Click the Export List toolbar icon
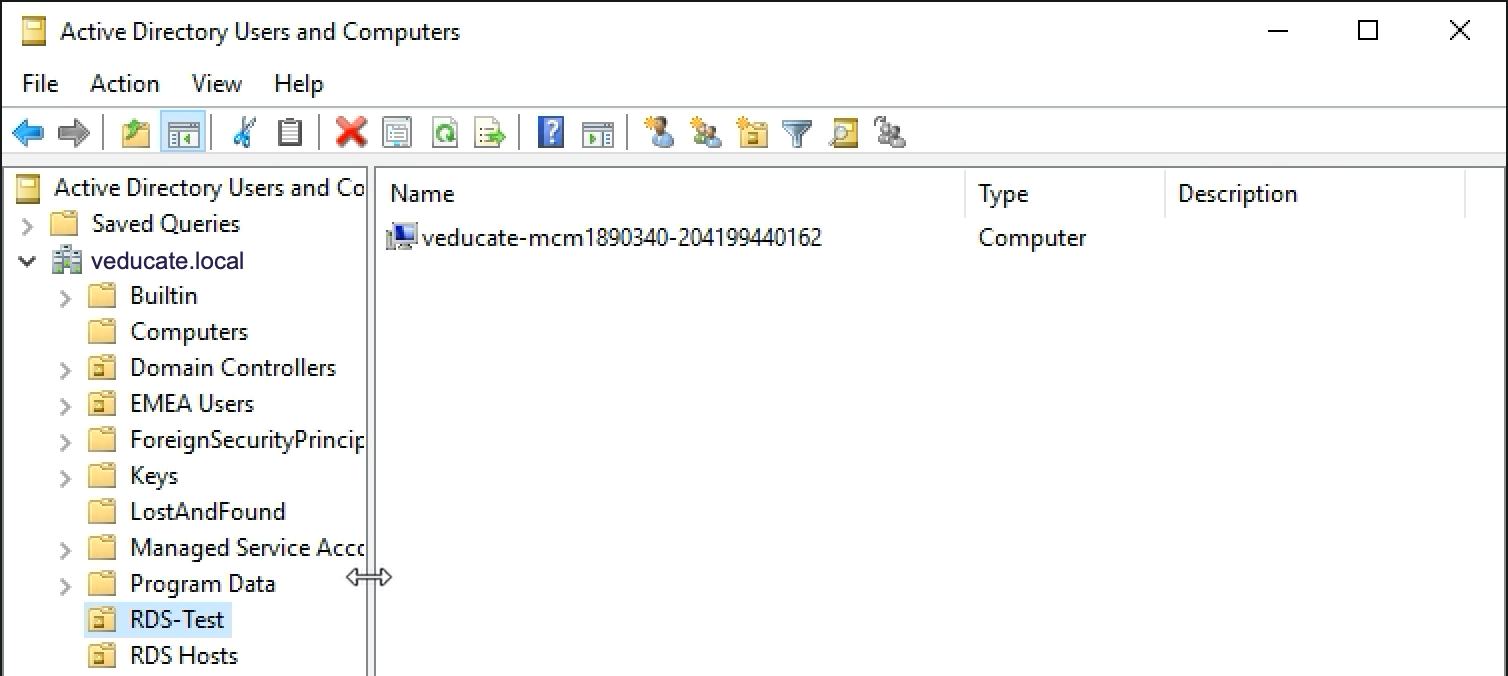 [x=490, y=132]
